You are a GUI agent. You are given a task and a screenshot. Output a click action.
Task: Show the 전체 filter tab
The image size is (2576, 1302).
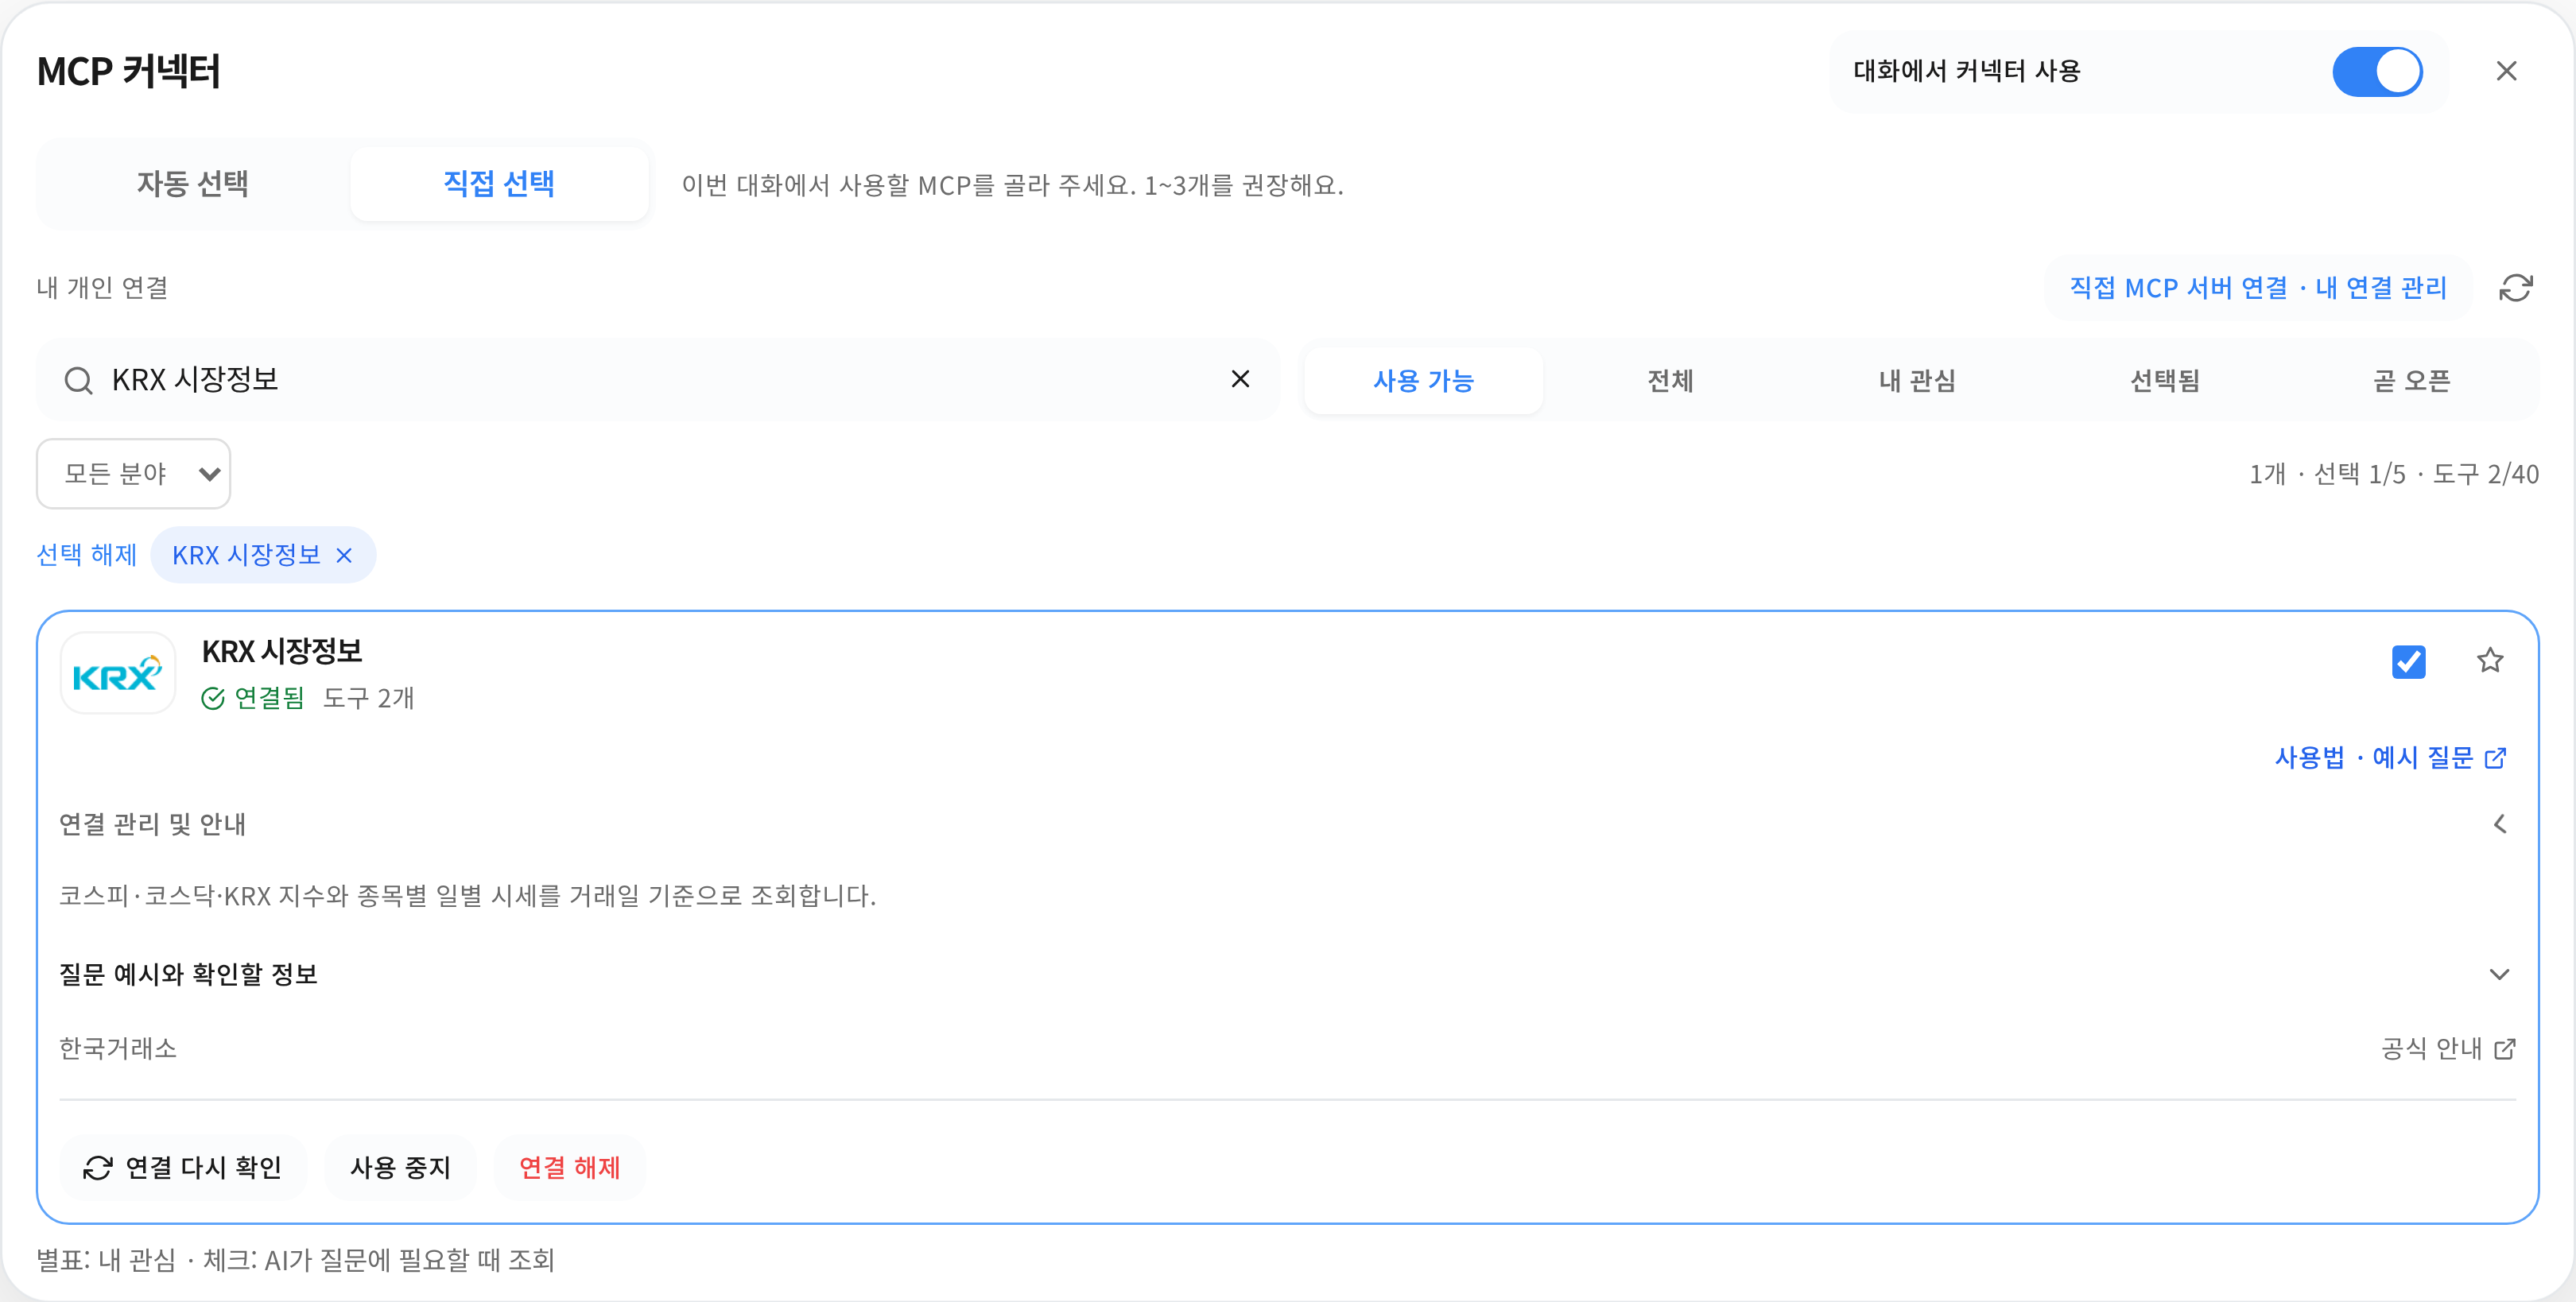click(x=1670, y=381)
